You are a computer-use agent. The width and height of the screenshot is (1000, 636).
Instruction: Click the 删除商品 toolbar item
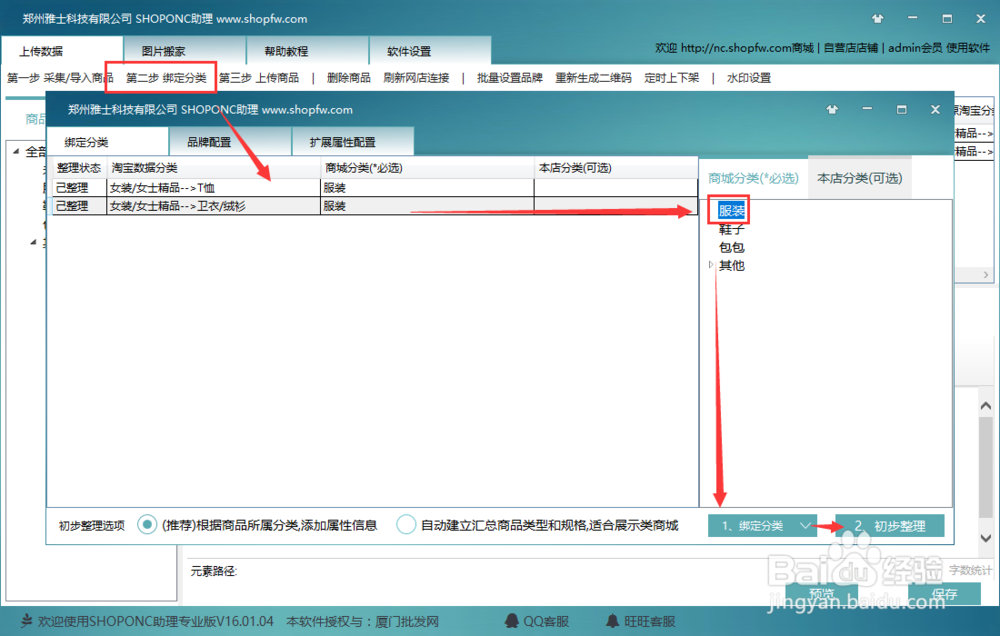pos(348,78)
